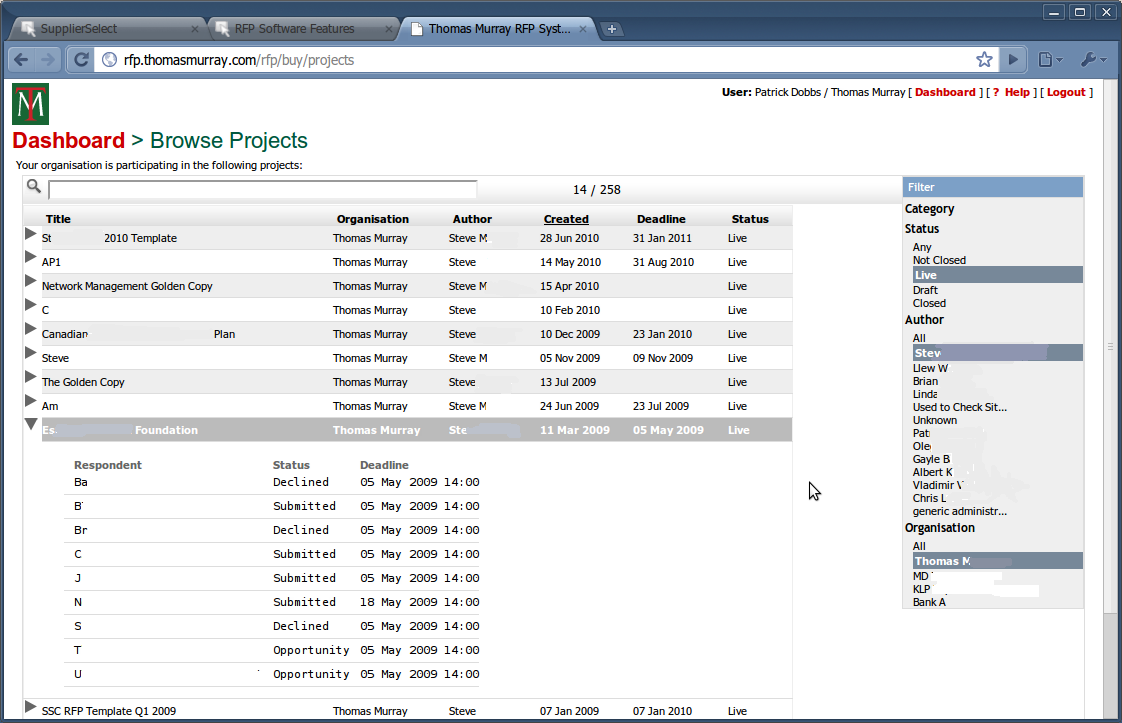Click the globe site icon in address bar
Image resolution: width=1122 pixels, height=723 pixels.
click(109, 59)
